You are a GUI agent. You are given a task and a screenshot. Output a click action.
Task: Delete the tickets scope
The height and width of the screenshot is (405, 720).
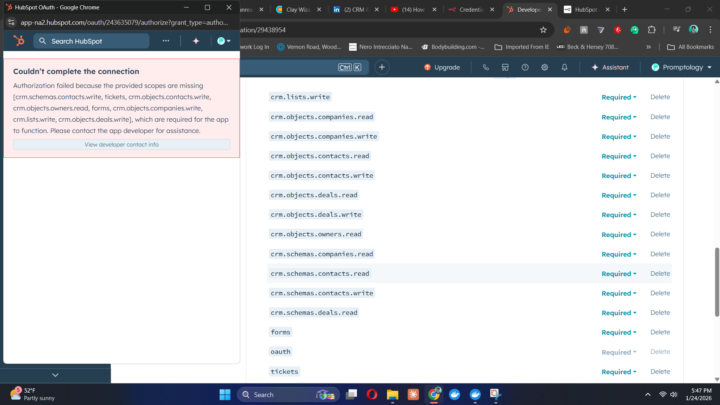(x=660, y=371)
